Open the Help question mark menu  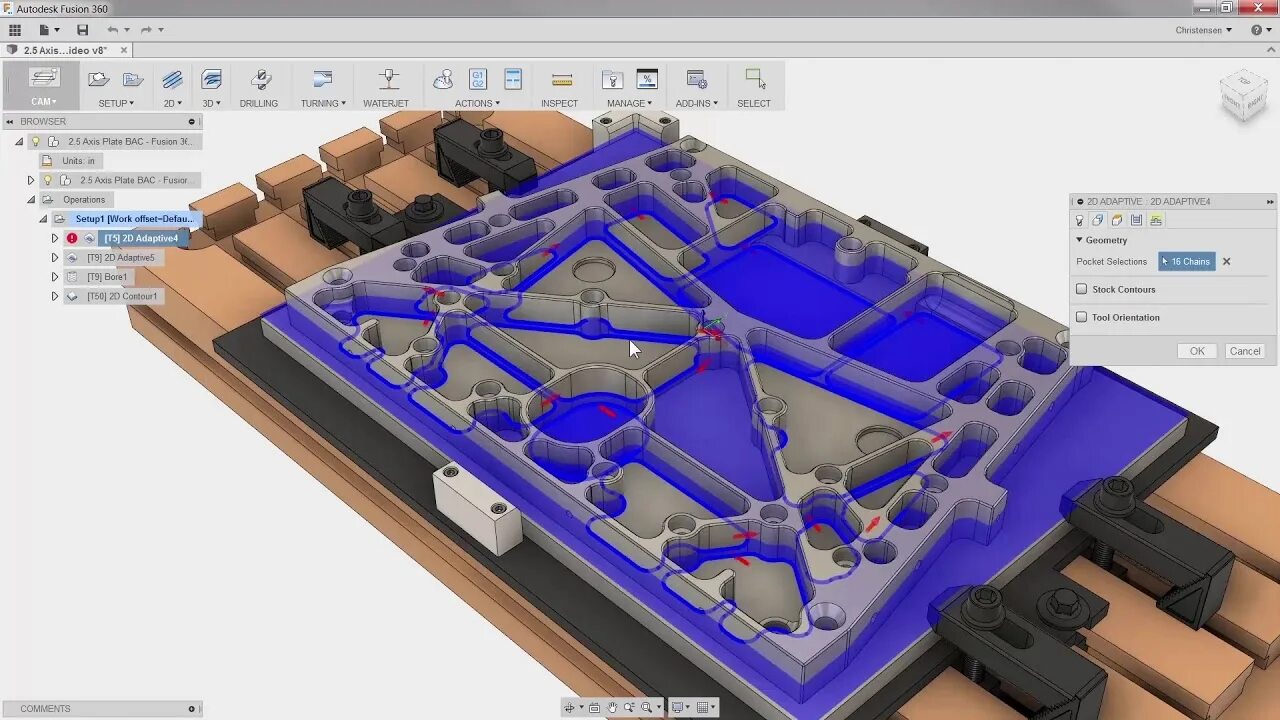1261,30
